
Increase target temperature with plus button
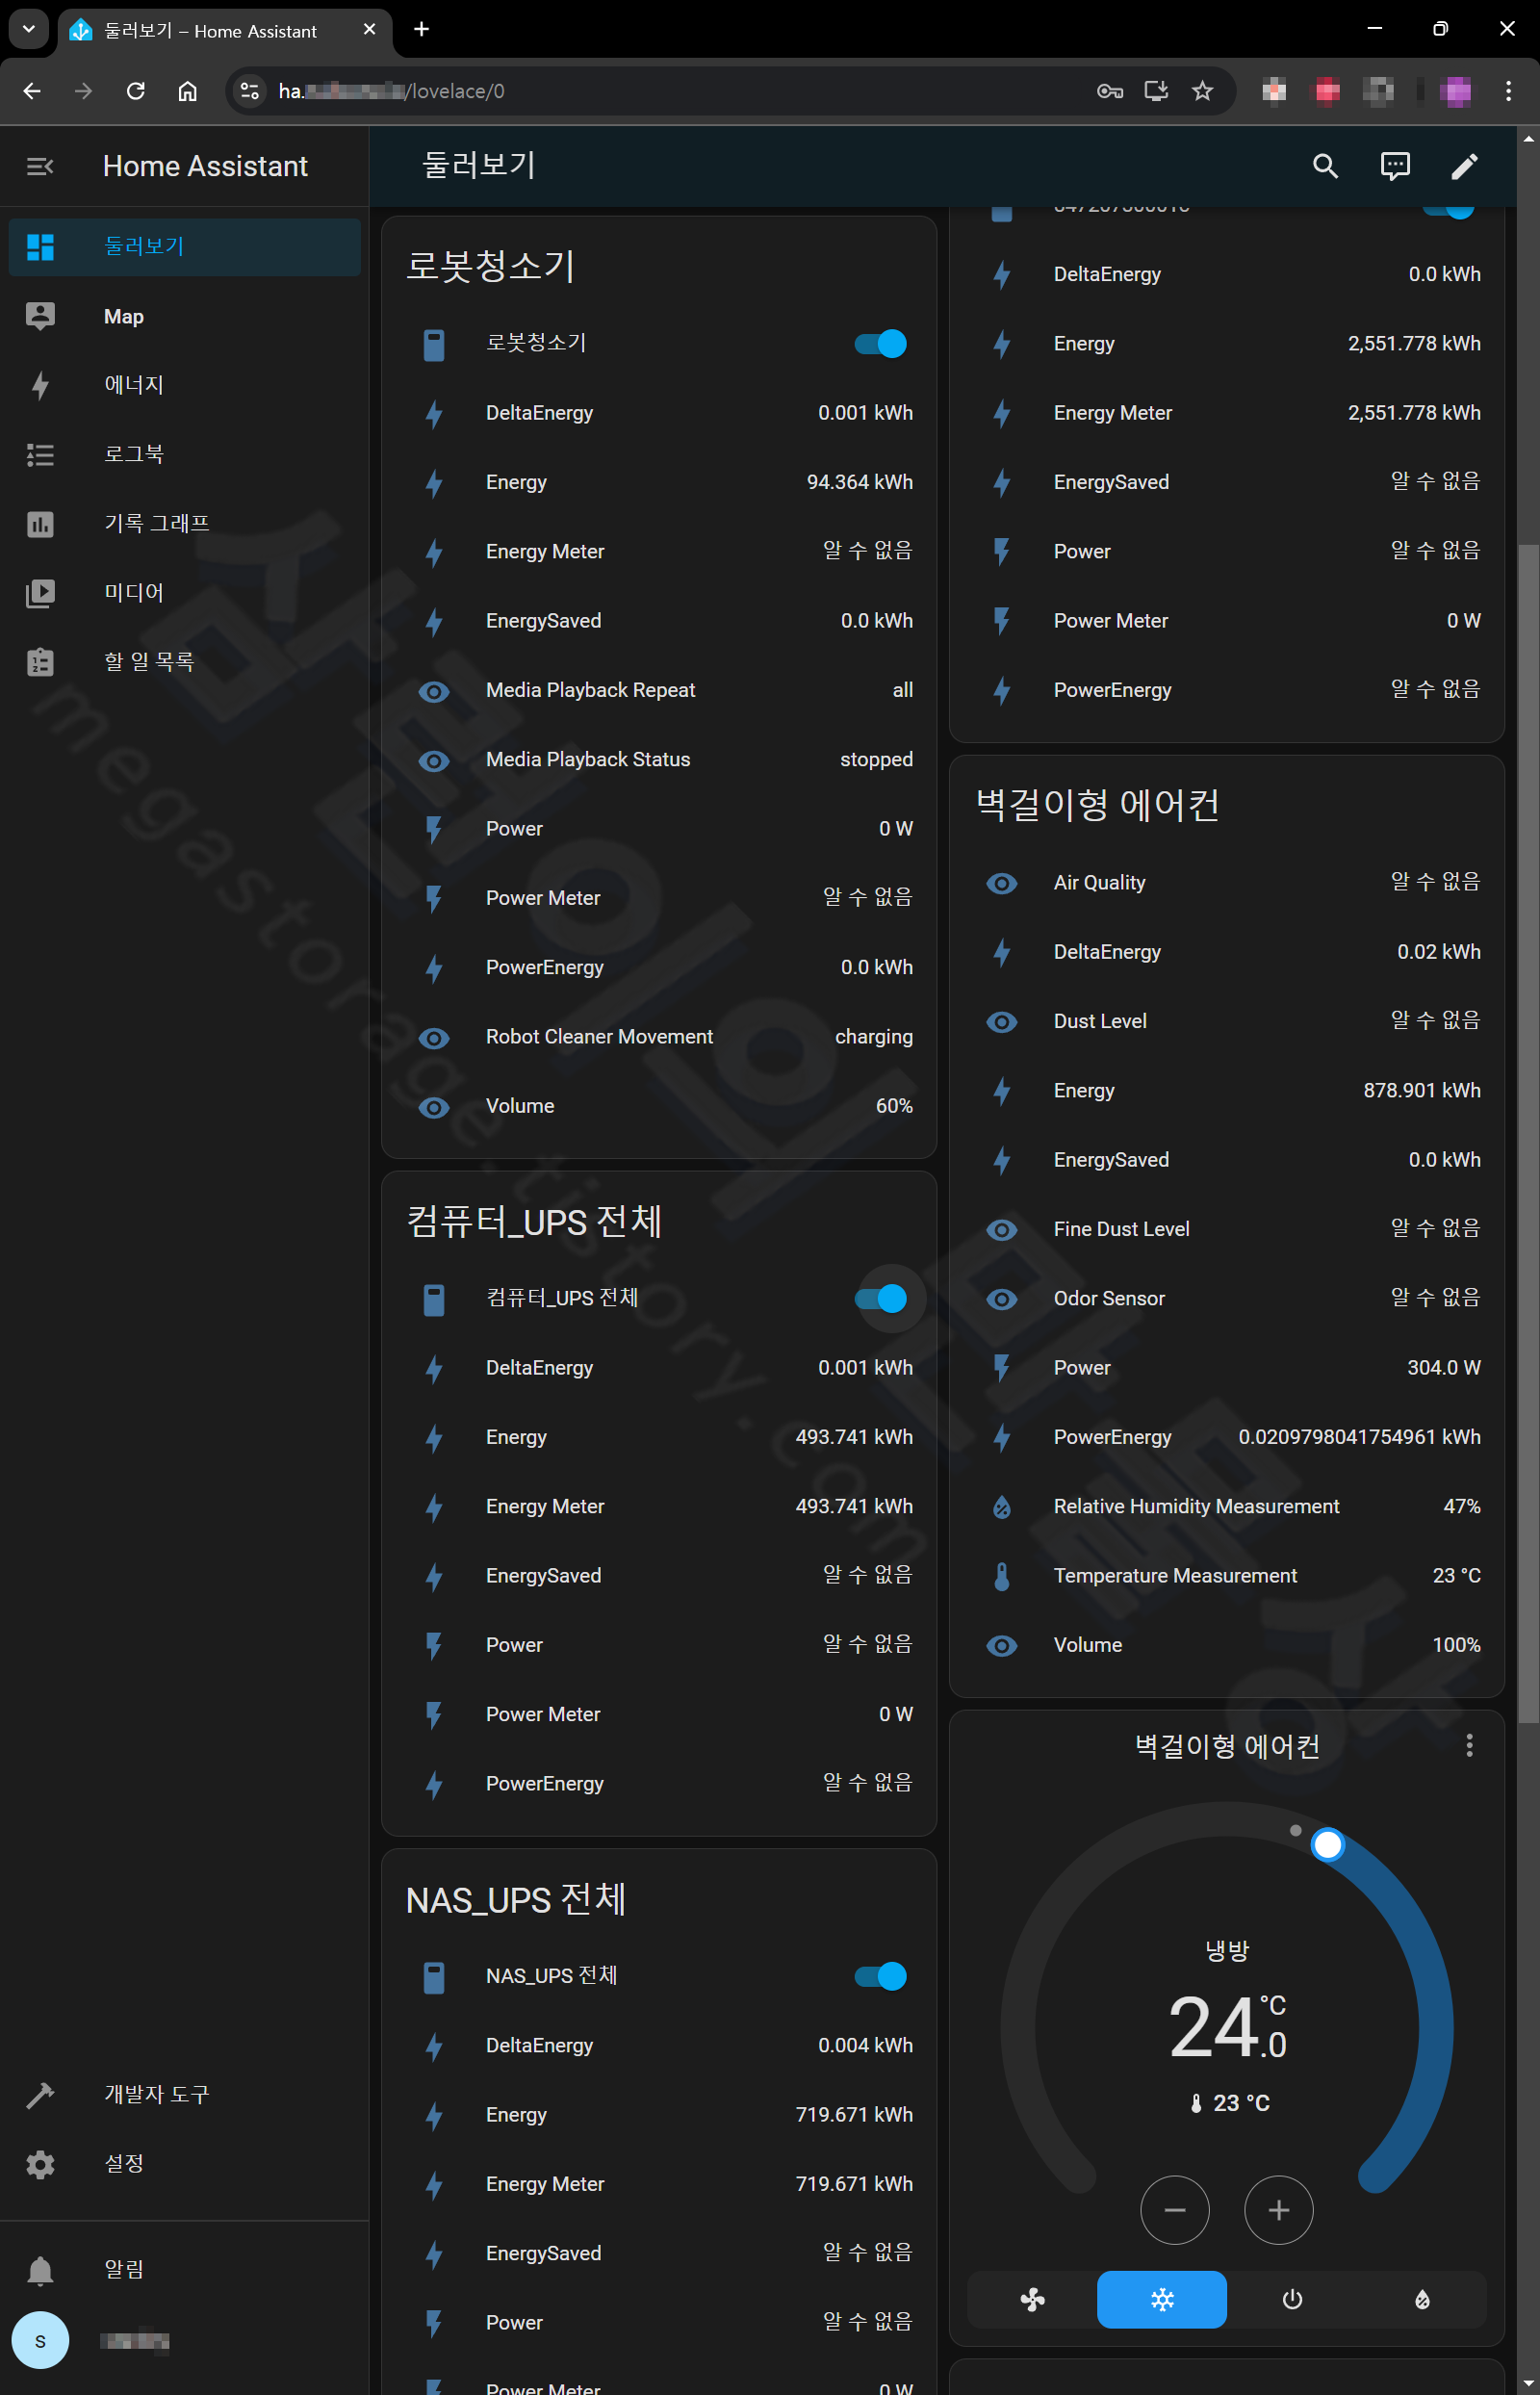pos(1279,2210)
